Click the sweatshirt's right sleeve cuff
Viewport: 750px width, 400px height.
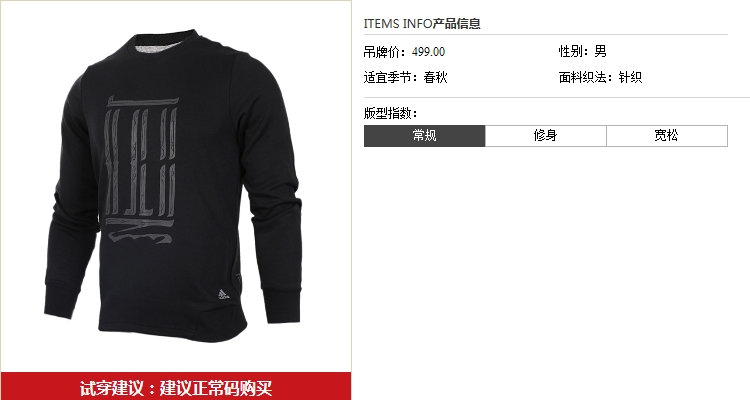point(283,304)
